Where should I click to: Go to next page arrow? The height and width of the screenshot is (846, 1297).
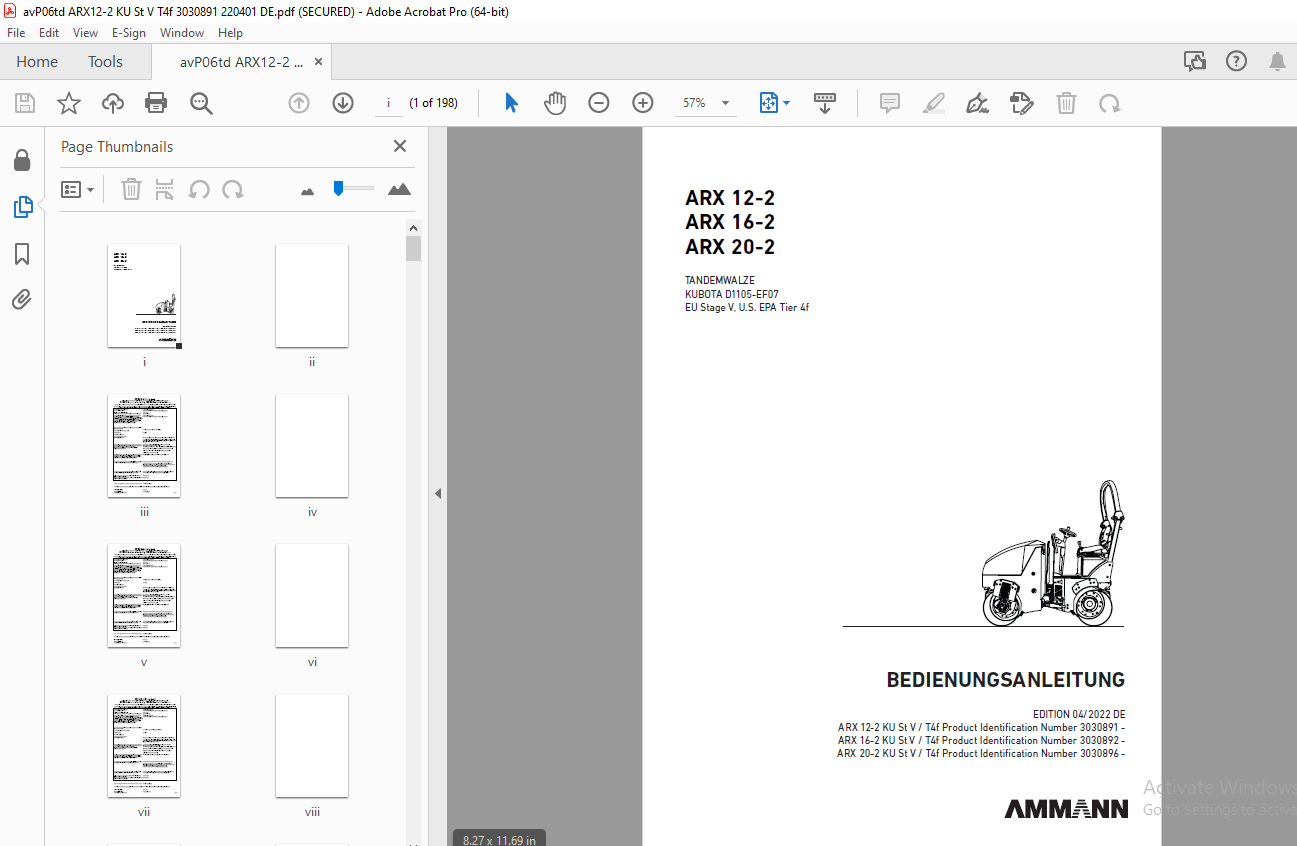point(343,103)
